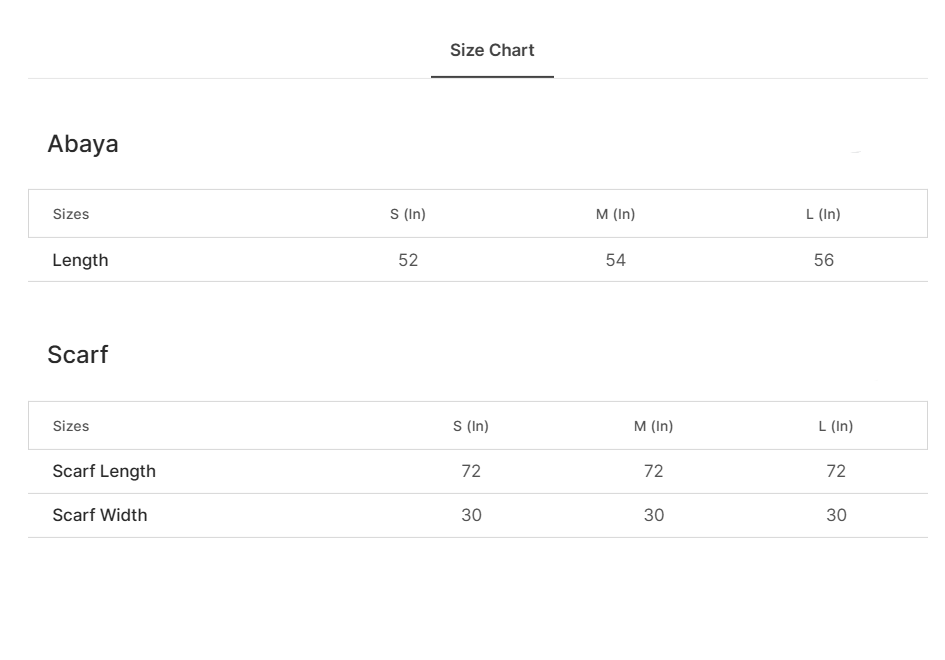This screenshot has height=660, width=945.
Task: Click the S (In) column in Abaya table
Action: (408, 214)
